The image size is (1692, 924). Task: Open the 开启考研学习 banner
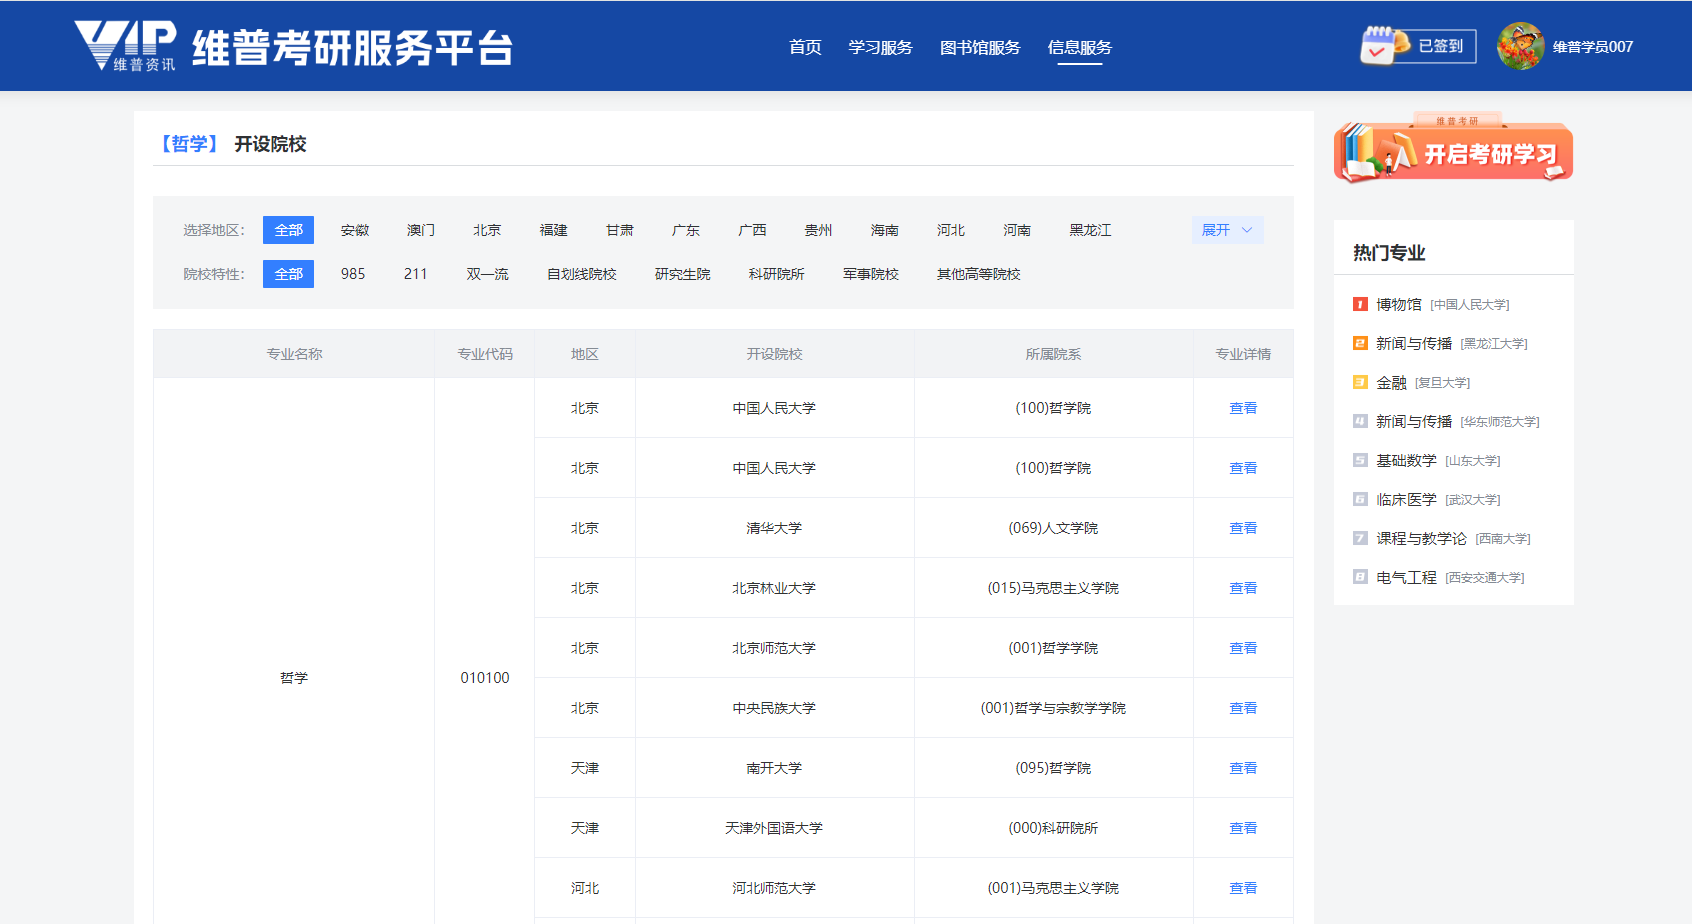[1453, 149]
